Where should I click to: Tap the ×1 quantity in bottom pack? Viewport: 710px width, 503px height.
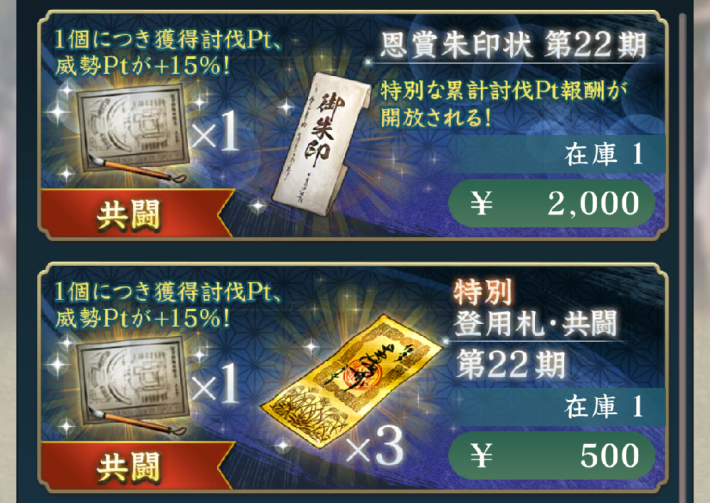click(x=216, y=383)
